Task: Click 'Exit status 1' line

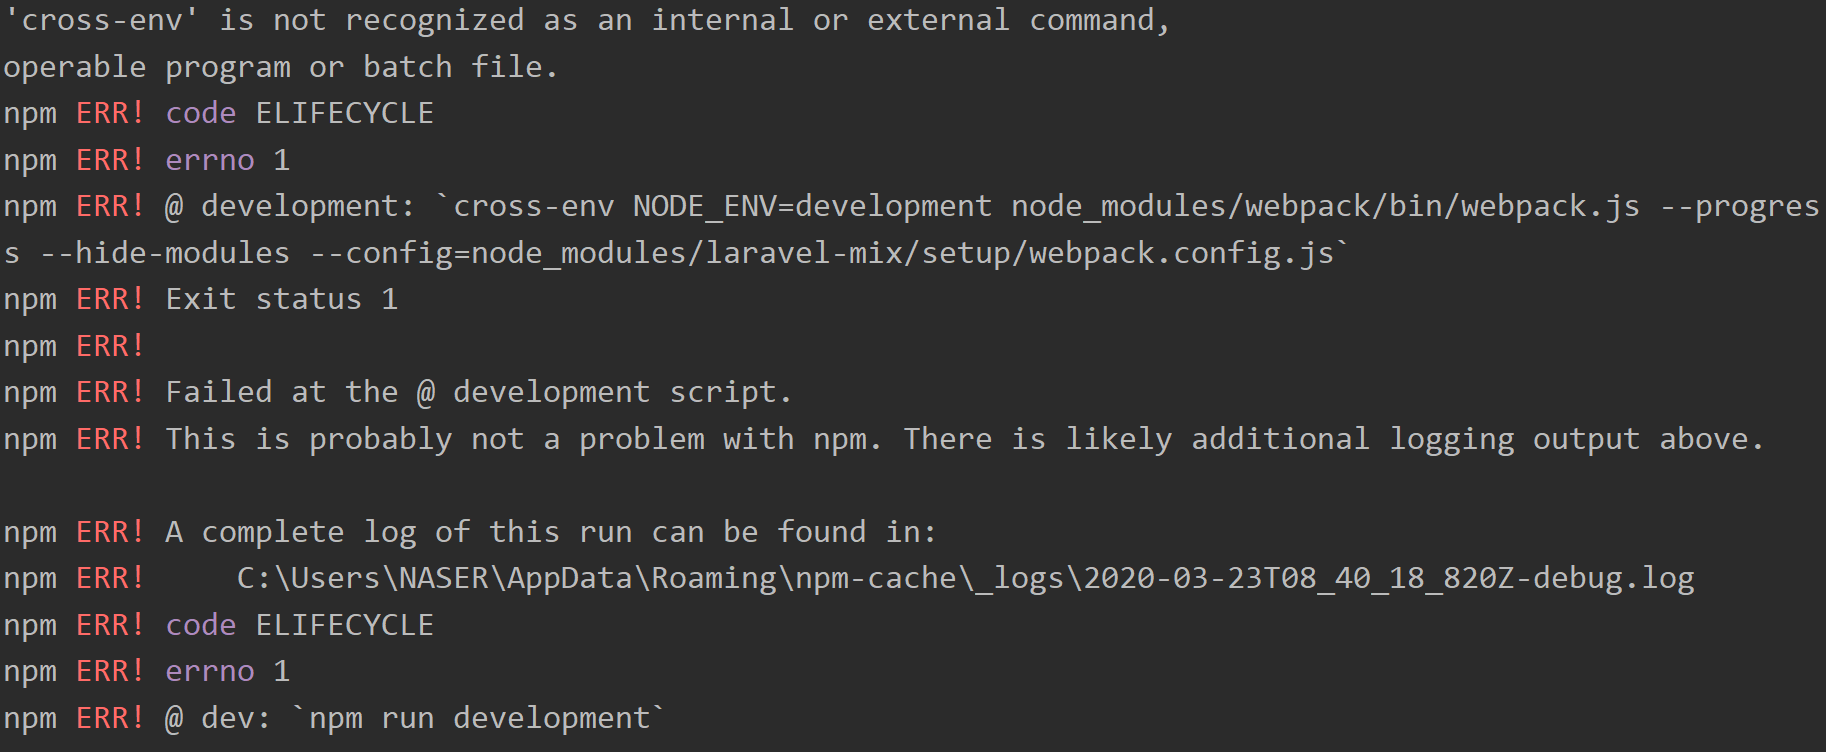Action: 281,299
